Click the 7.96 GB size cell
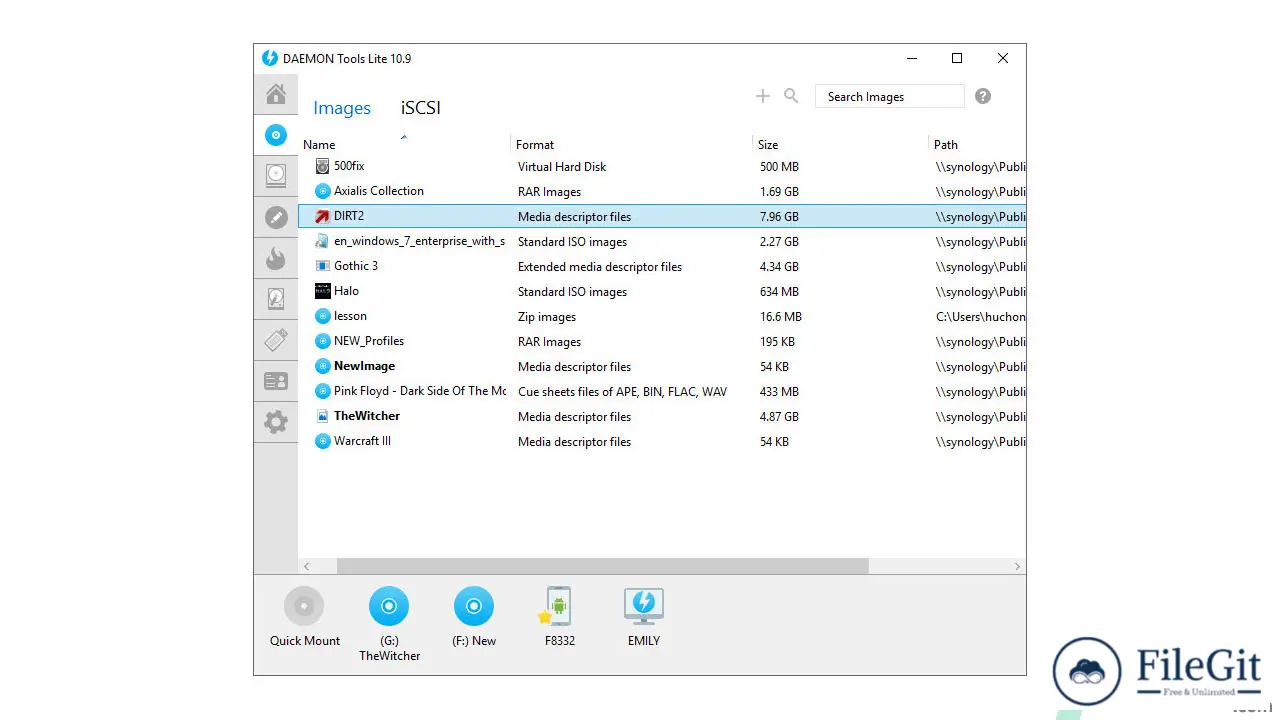Image resolution: width=1280 pixels, height=720 pixels. point(779,217)
